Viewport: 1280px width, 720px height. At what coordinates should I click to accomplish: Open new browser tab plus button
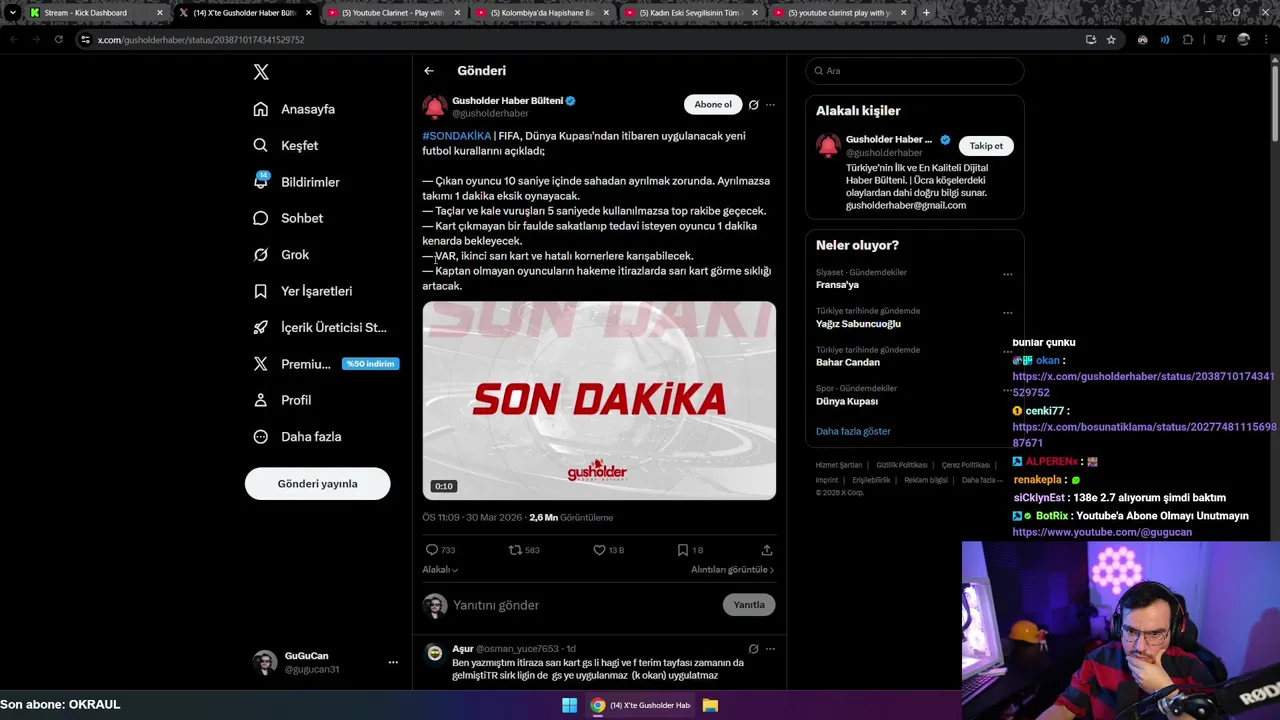(x=926, y=13)
